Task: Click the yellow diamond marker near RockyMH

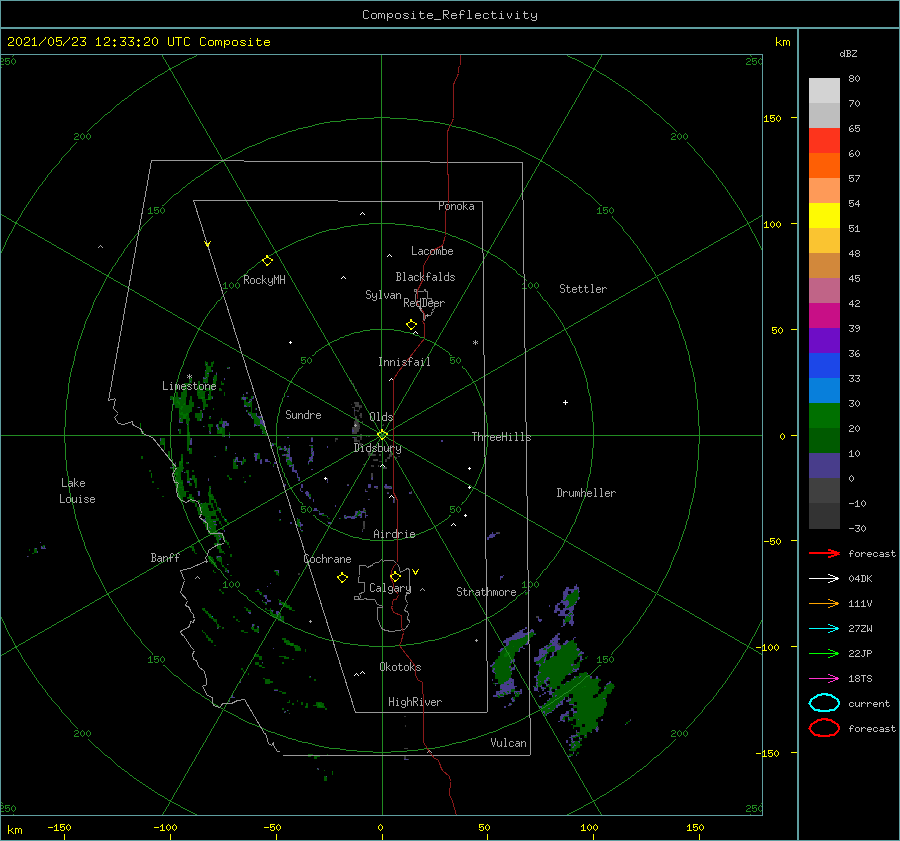Action: click(267, 261)
